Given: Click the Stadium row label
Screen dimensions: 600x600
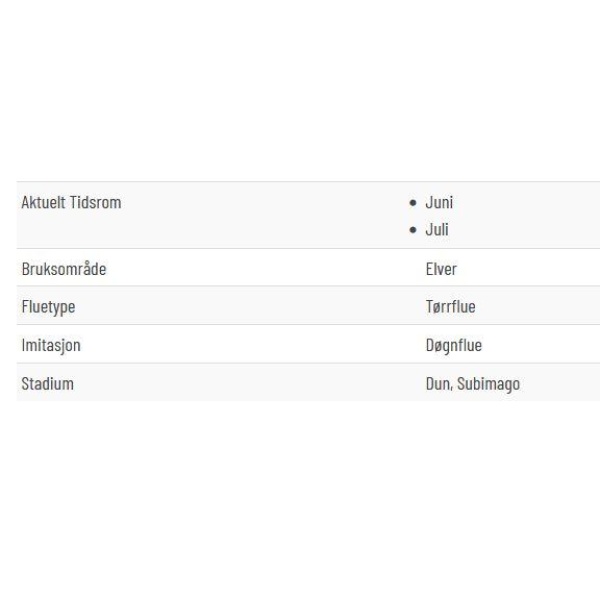Looking at the screenshot, I should (x=47, y=384).
